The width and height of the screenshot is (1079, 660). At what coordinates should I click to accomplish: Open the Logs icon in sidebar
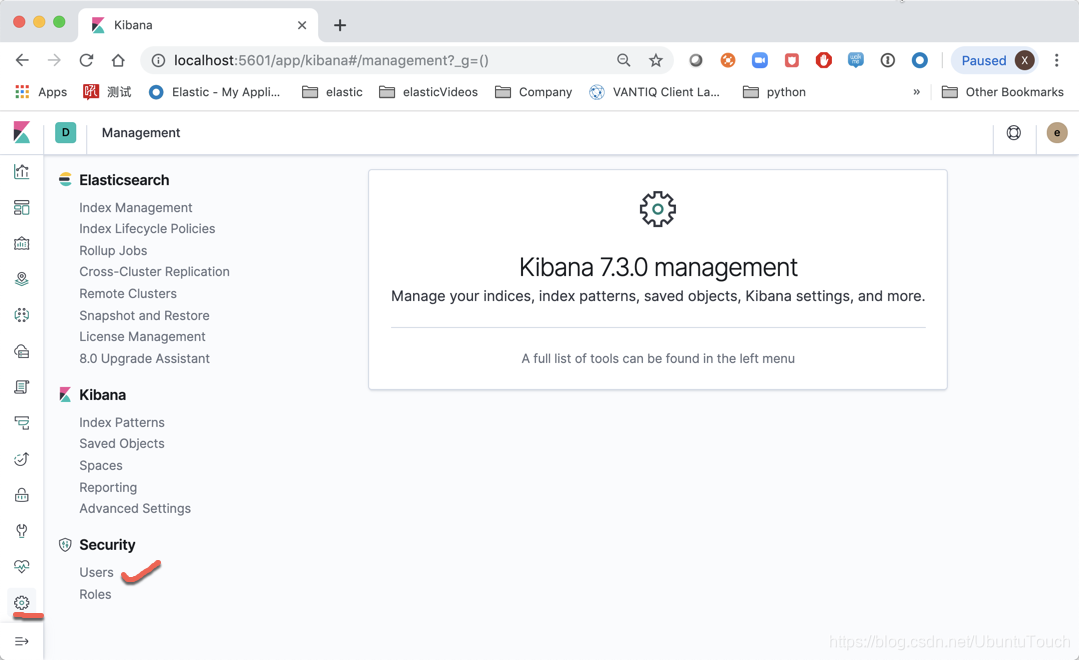pos(21,387)
